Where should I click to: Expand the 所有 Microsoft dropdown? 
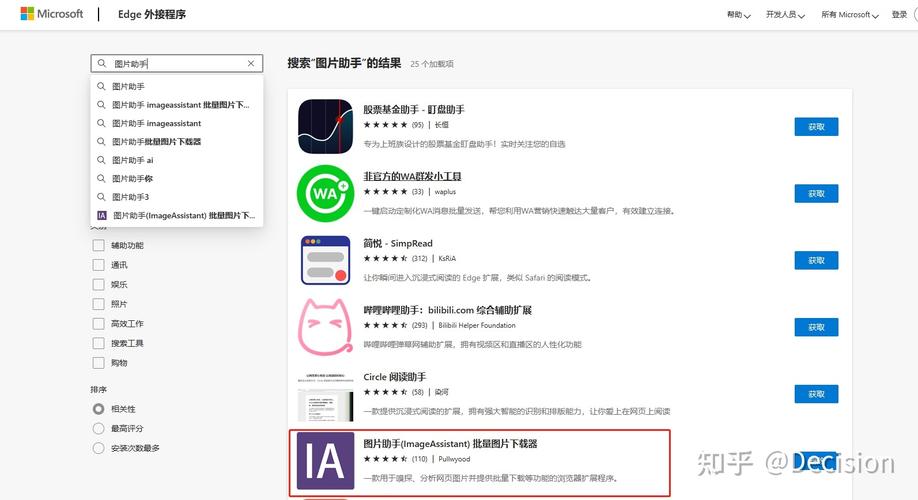(x=850, y=15)
